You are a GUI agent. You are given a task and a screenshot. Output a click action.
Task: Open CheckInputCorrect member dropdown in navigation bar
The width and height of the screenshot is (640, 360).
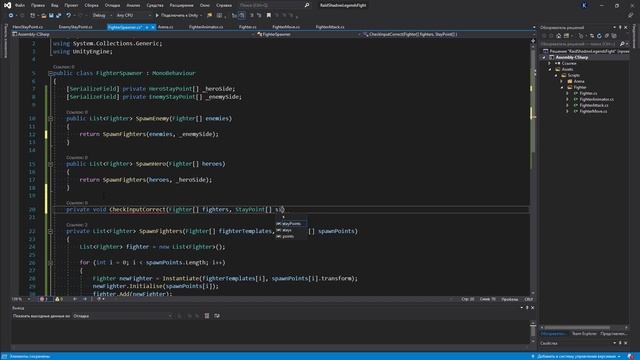(448, 35)
